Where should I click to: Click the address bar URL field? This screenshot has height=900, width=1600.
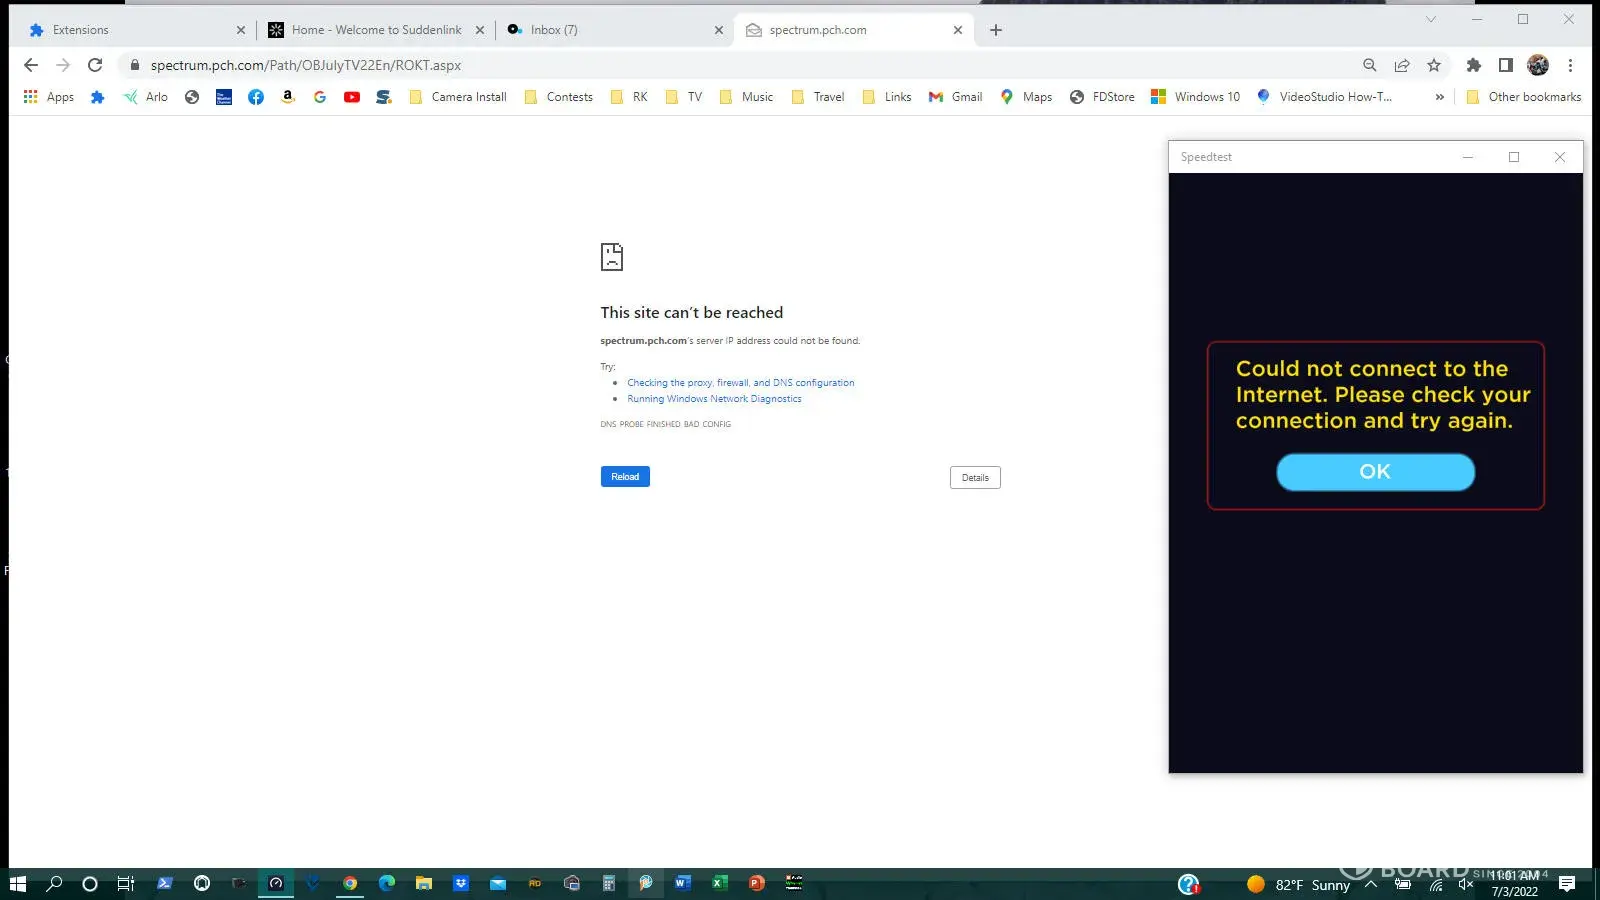(x=700, y=65)
